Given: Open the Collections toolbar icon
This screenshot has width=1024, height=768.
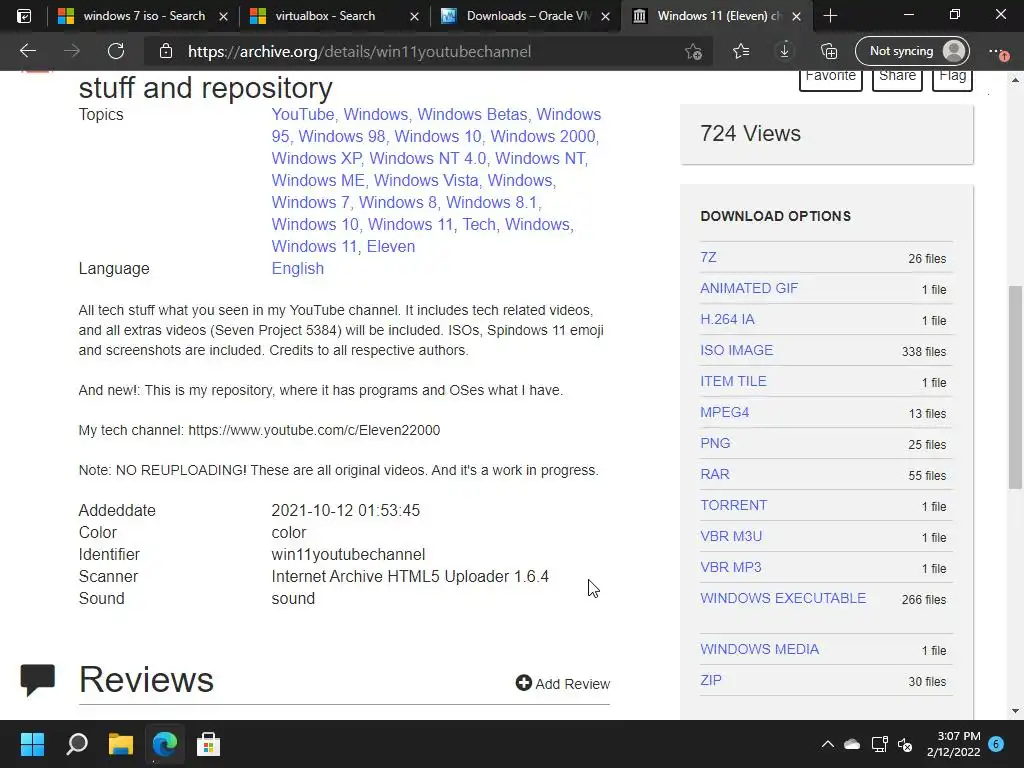Looking at the screenshot, I should tap(829, 51).
